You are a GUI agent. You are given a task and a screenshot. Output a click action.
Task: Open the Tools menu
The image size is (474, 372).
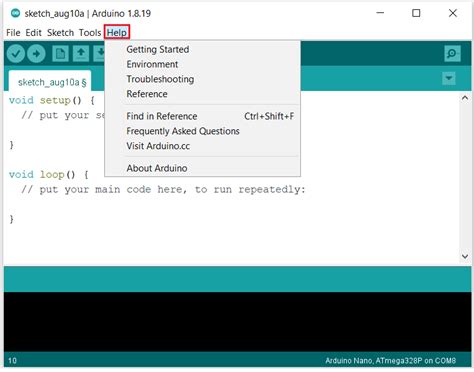pos(90,33)
